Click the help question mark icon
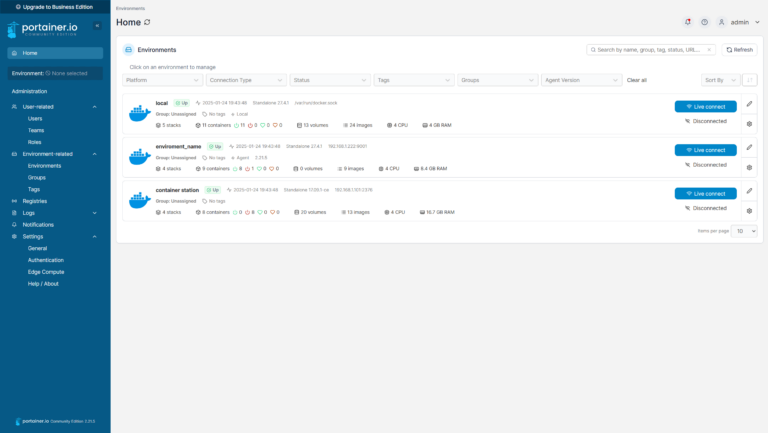The image size is (768, 433). coord(704,22)
